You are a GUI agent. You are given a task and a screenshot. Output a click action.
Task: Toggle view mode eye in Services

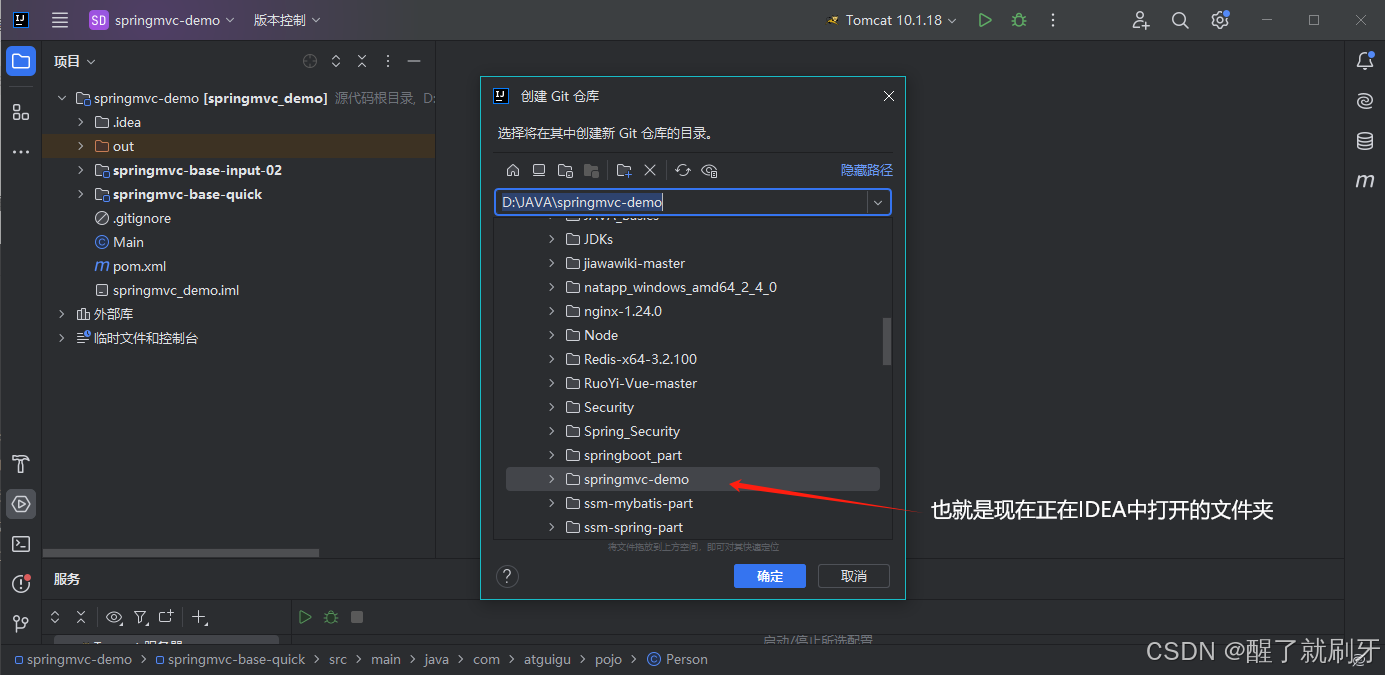(114, 617)
